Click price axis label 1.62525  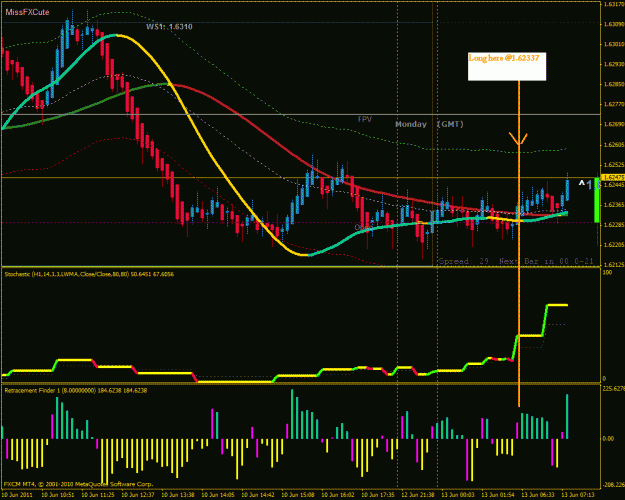[613, 165]
